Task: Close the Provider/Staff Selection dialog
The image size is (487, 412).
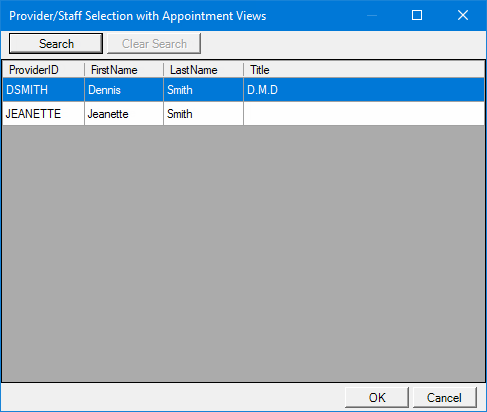Action: coord(463,15)
